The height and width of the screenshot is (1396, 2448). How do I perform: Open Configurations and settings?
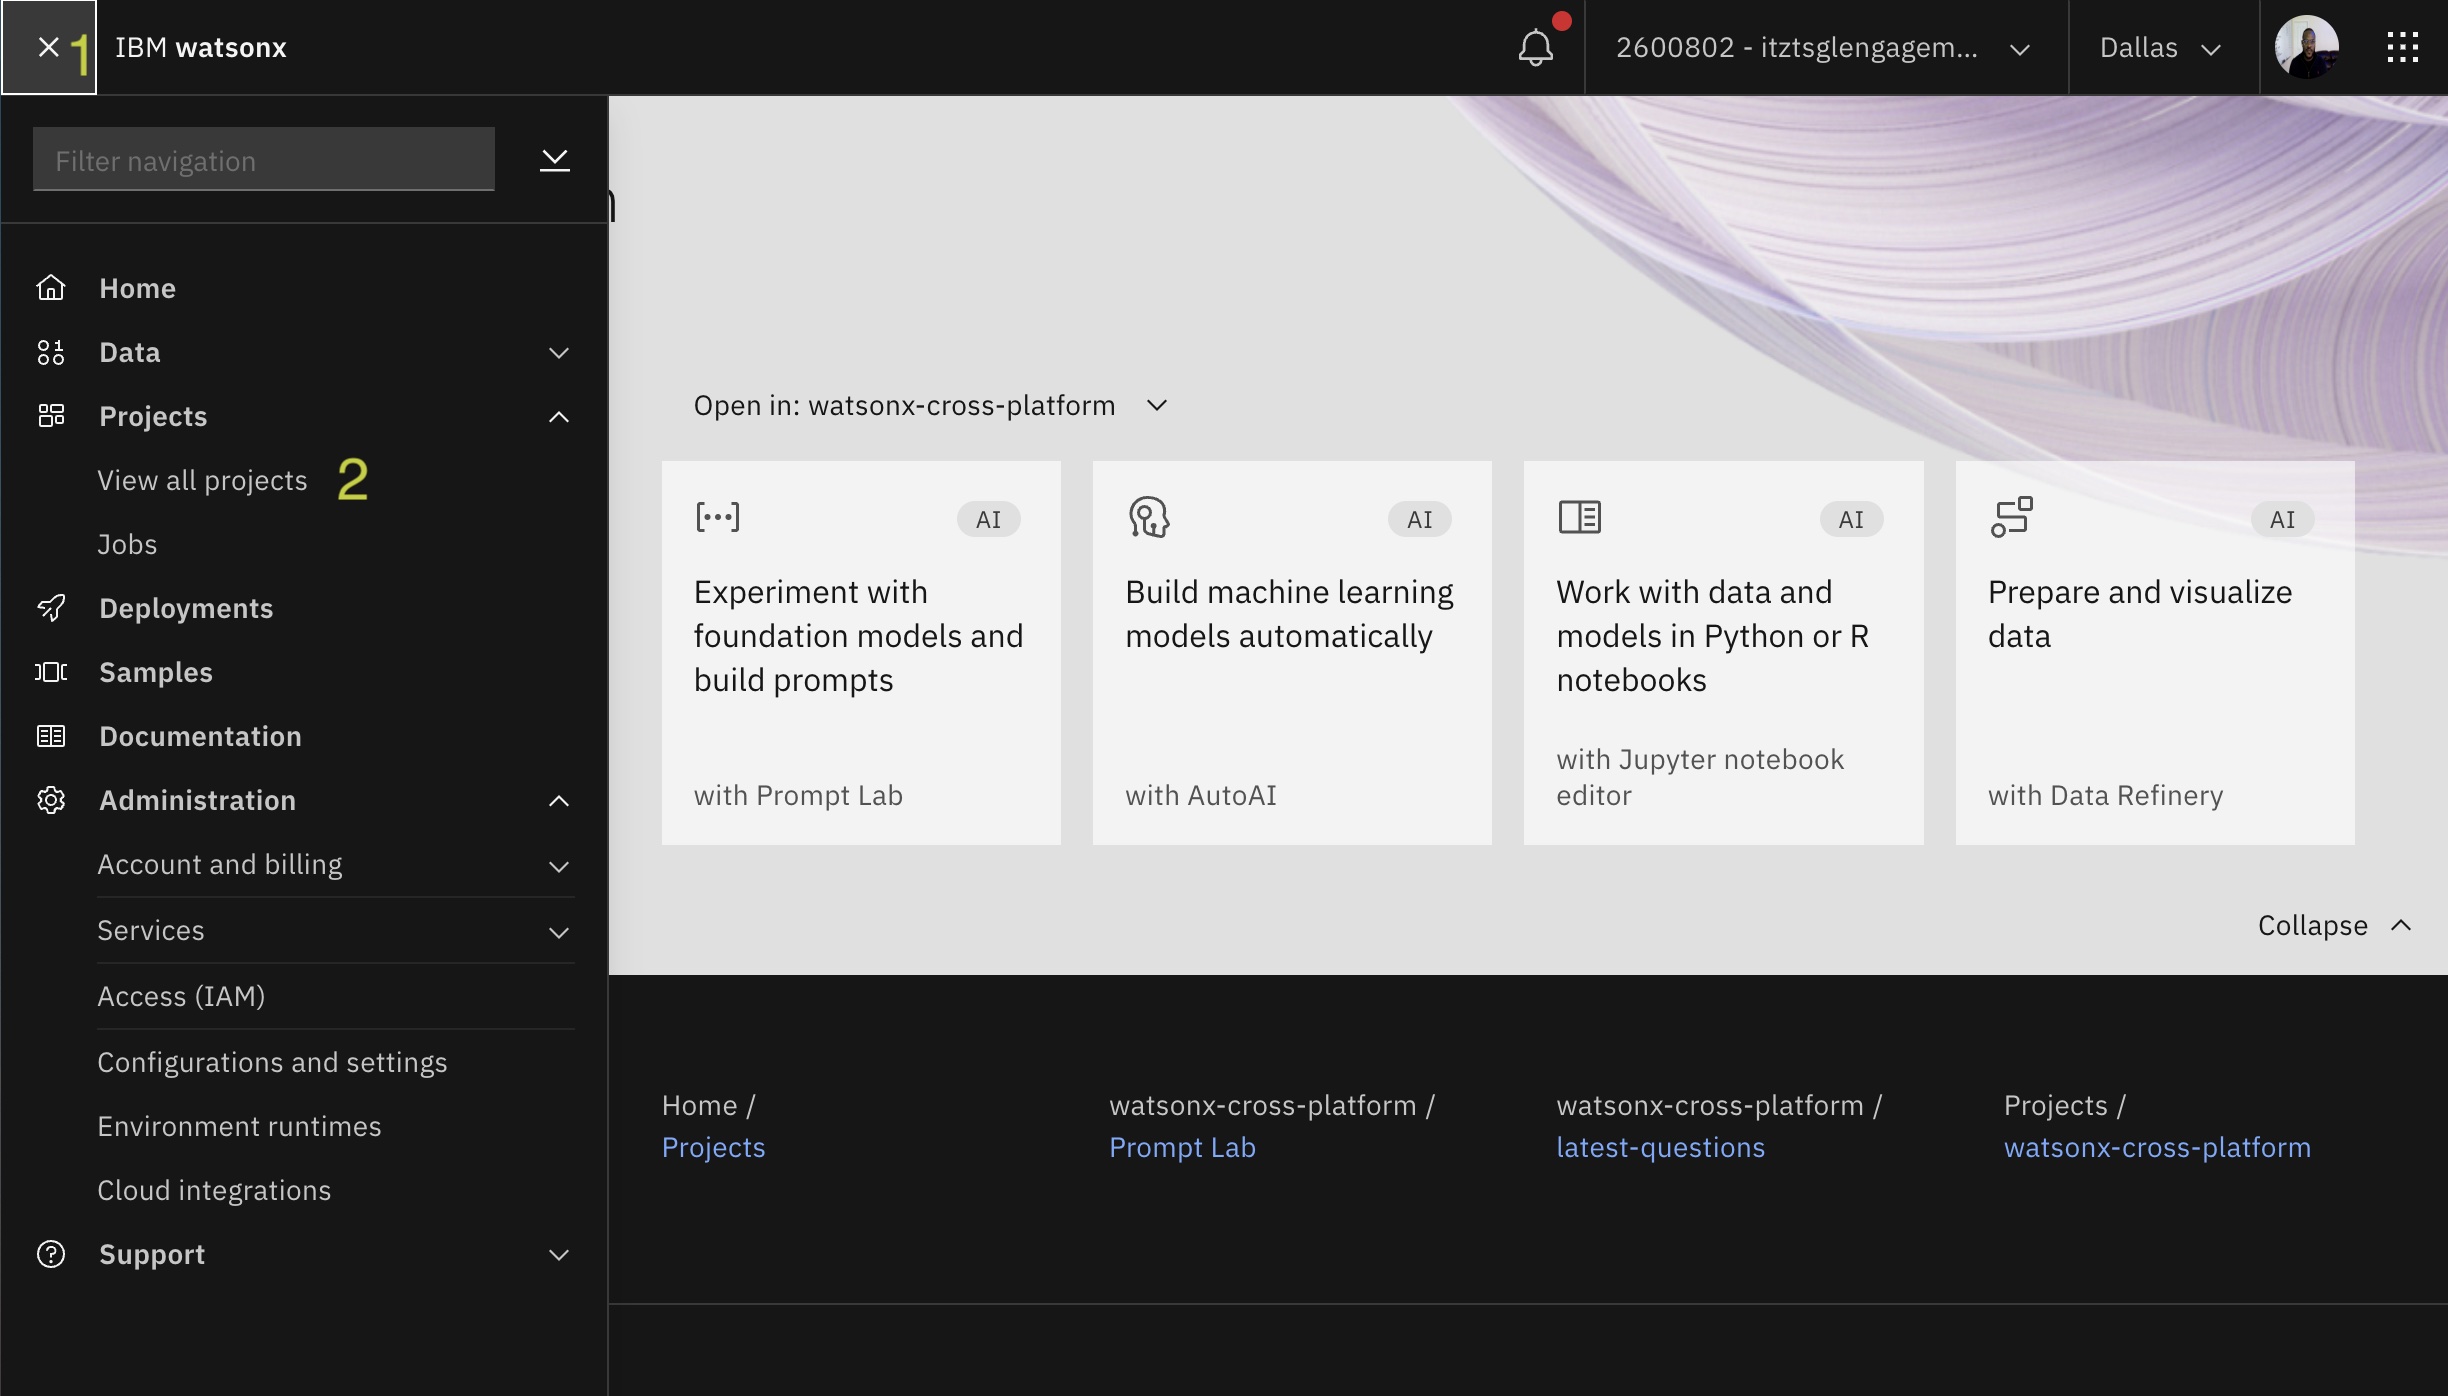(272, 1062)
